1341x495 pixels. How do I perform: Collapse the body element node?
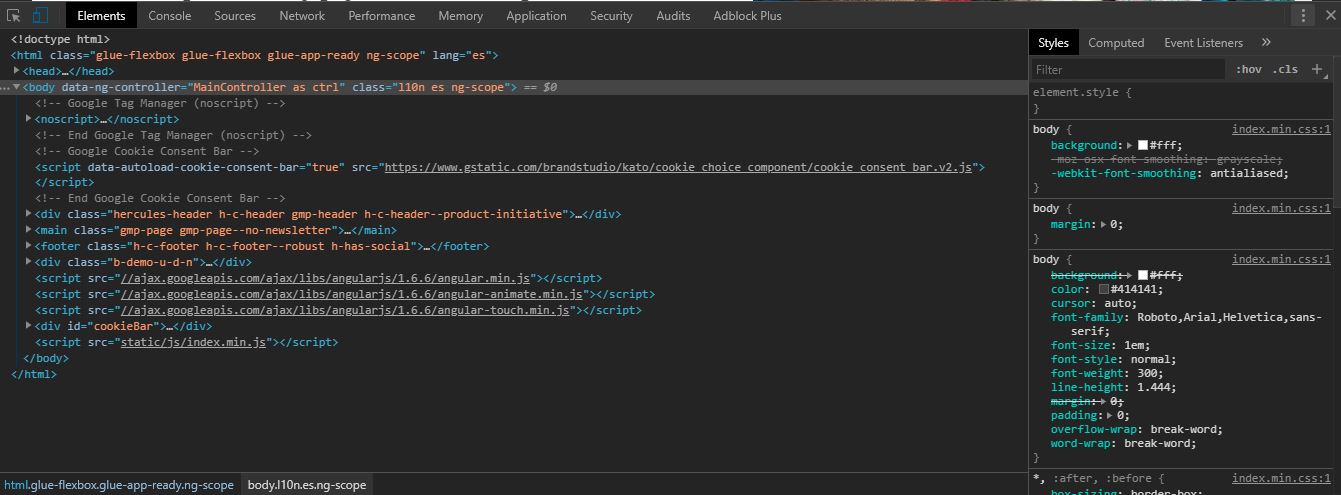click(x=17, y=87)
